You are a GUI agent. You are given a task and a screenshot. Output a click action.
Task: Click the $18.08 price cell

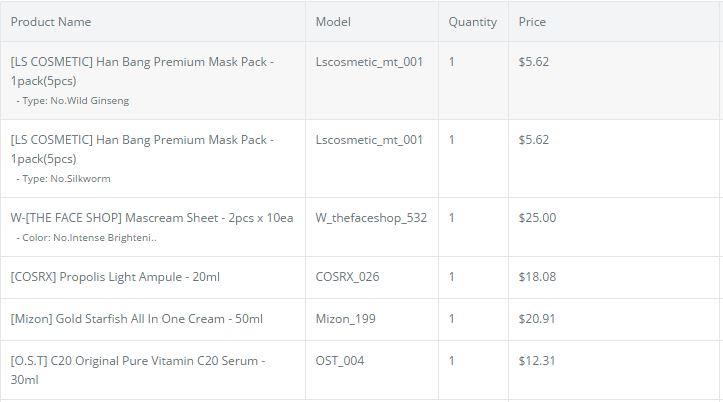pos(537,277)
